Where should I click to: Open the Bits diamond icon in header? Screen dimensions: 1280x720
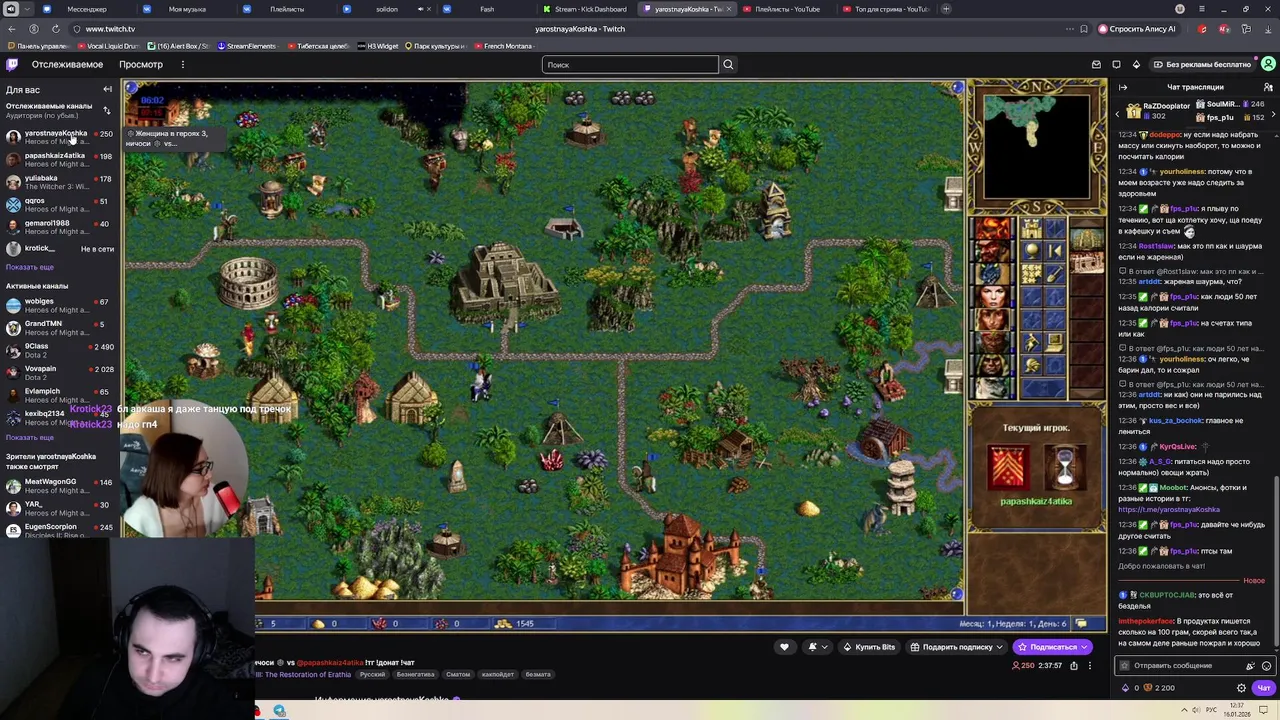[x=1136, y=64]
